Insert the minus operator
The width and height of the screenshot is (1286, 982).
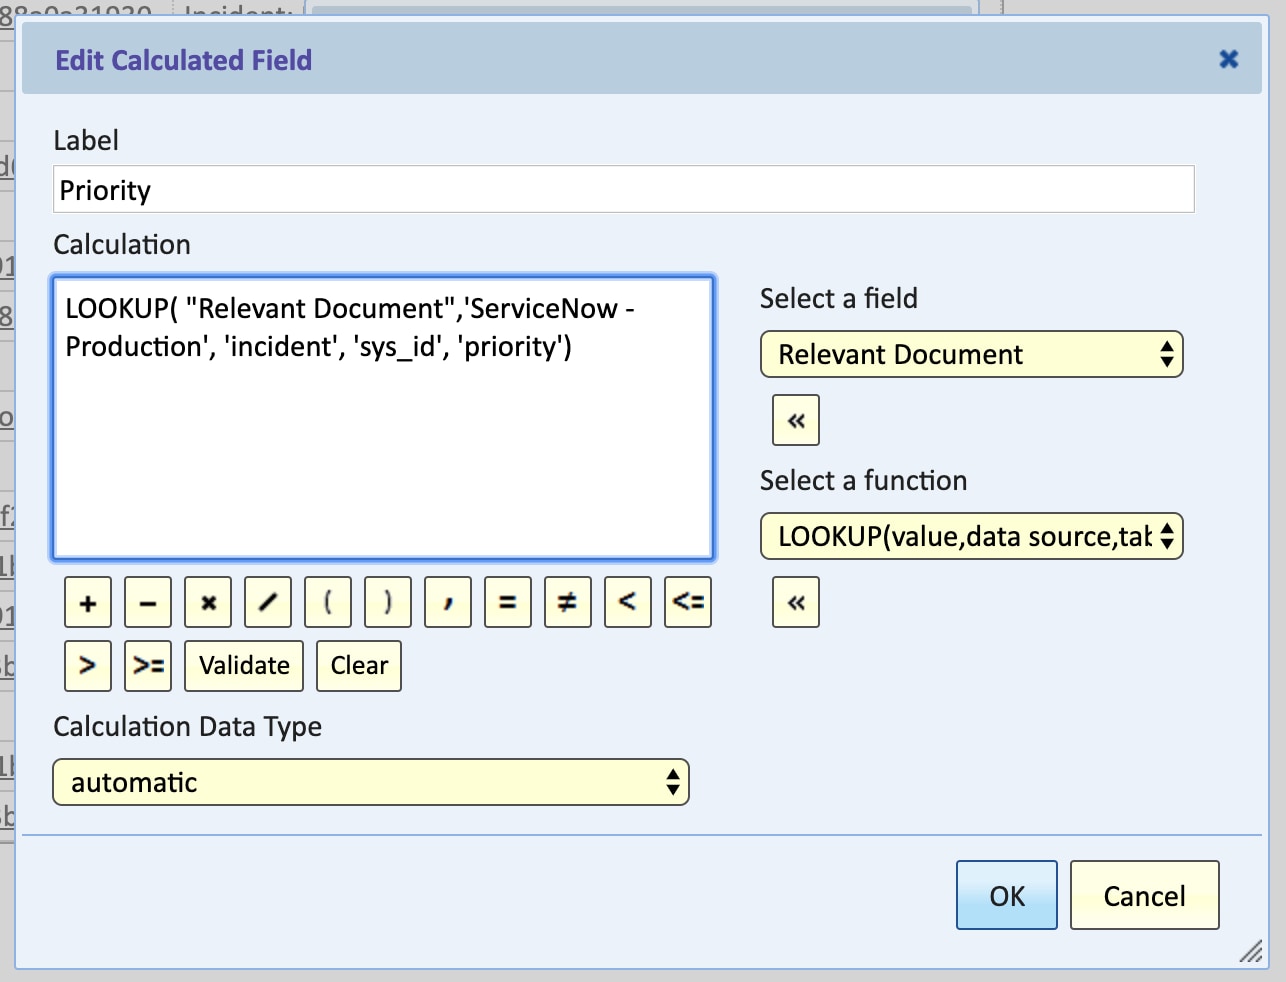coord(148,602)
